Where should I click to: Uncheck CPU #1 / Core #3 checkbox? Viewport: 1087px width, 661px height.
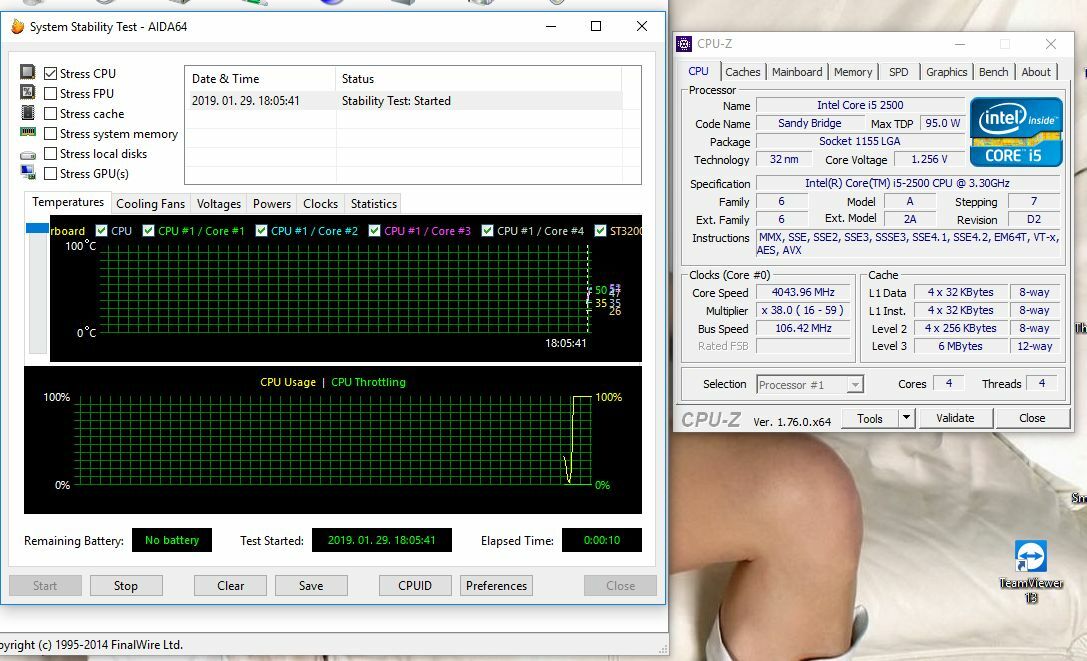[374, 231]
